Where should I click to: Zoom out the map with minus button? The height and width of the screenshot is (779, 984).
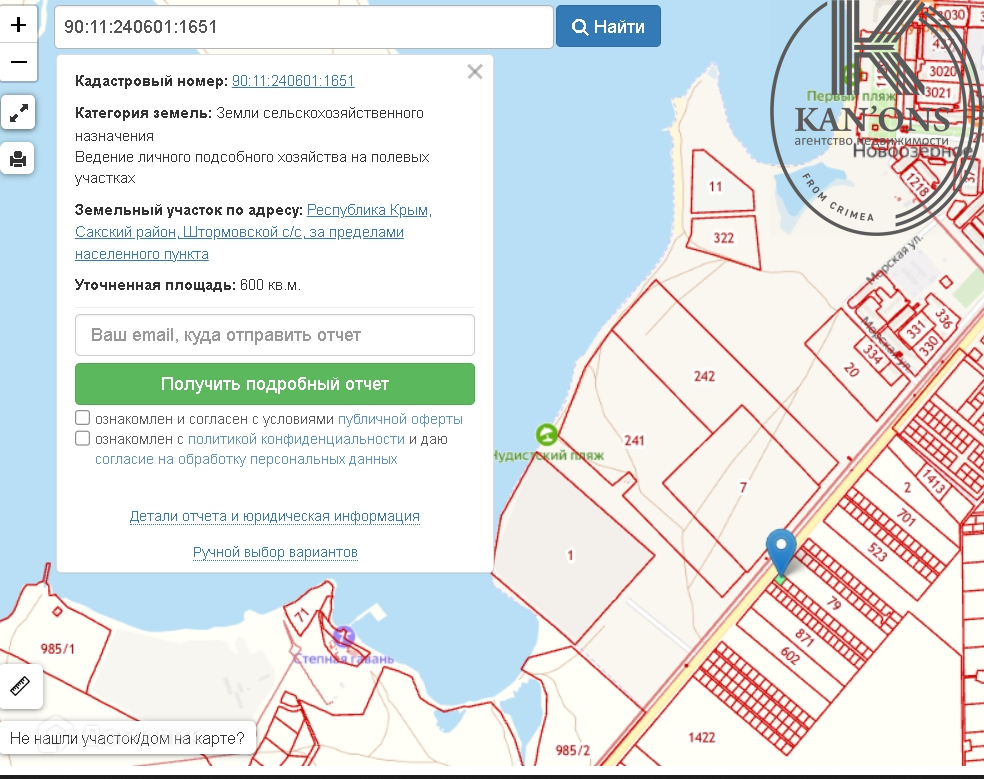pos(18,62)
